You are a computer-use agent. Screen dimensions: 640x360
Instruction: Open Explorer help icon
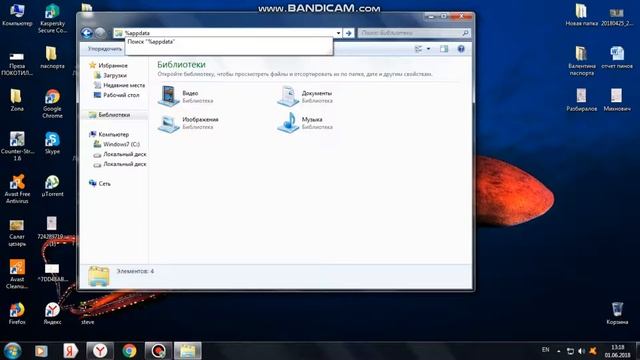point(461,49)
